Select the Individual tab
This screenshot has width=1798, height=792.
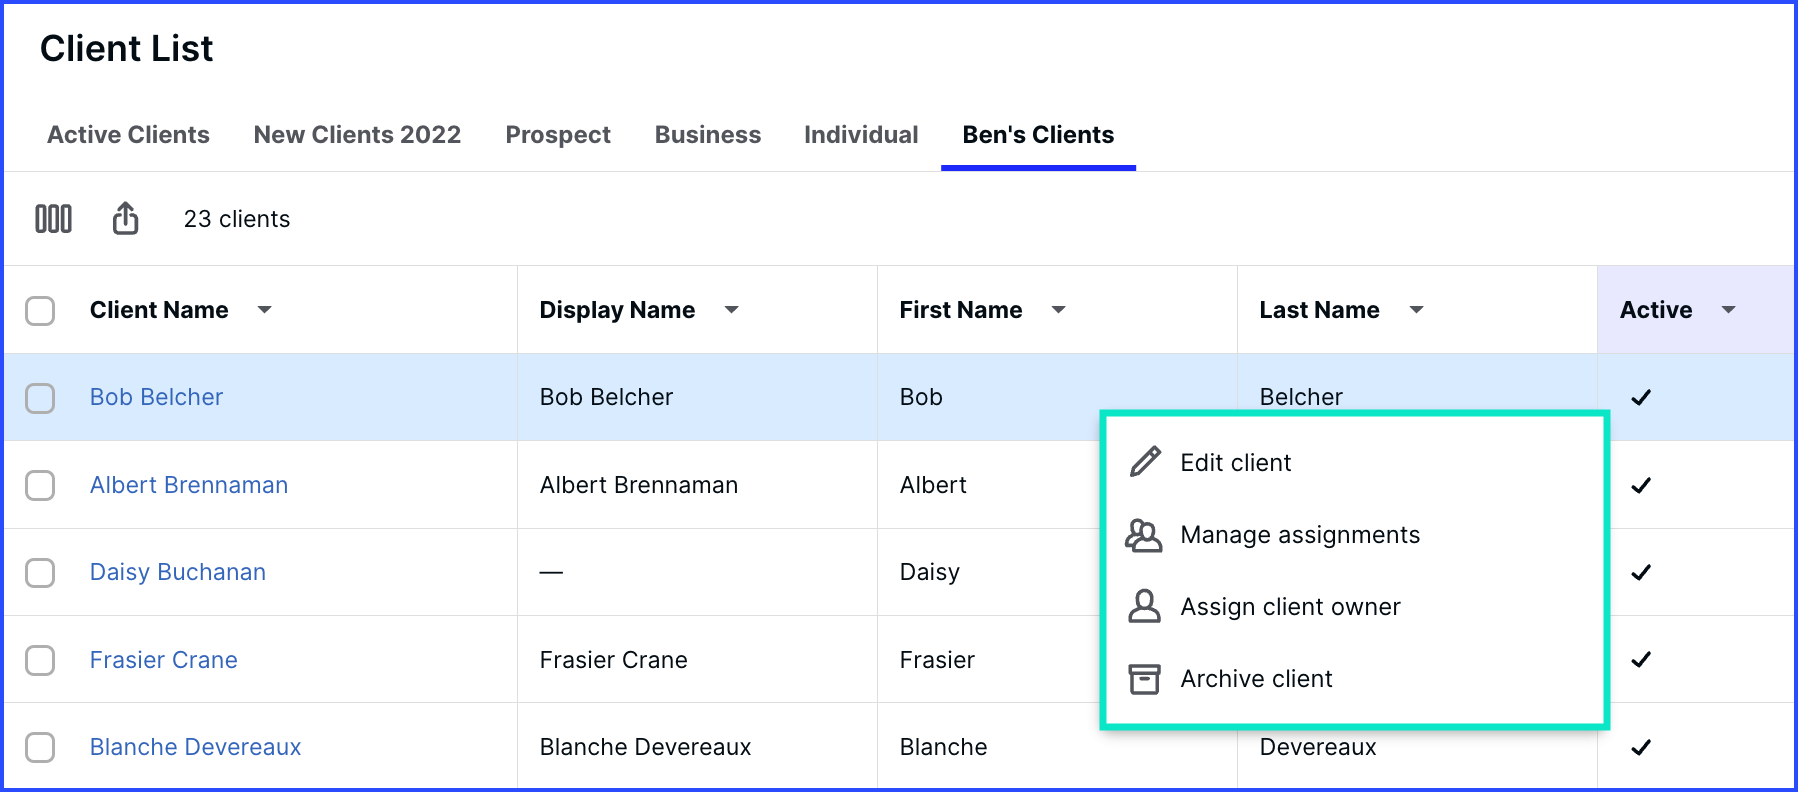[861, 135]
